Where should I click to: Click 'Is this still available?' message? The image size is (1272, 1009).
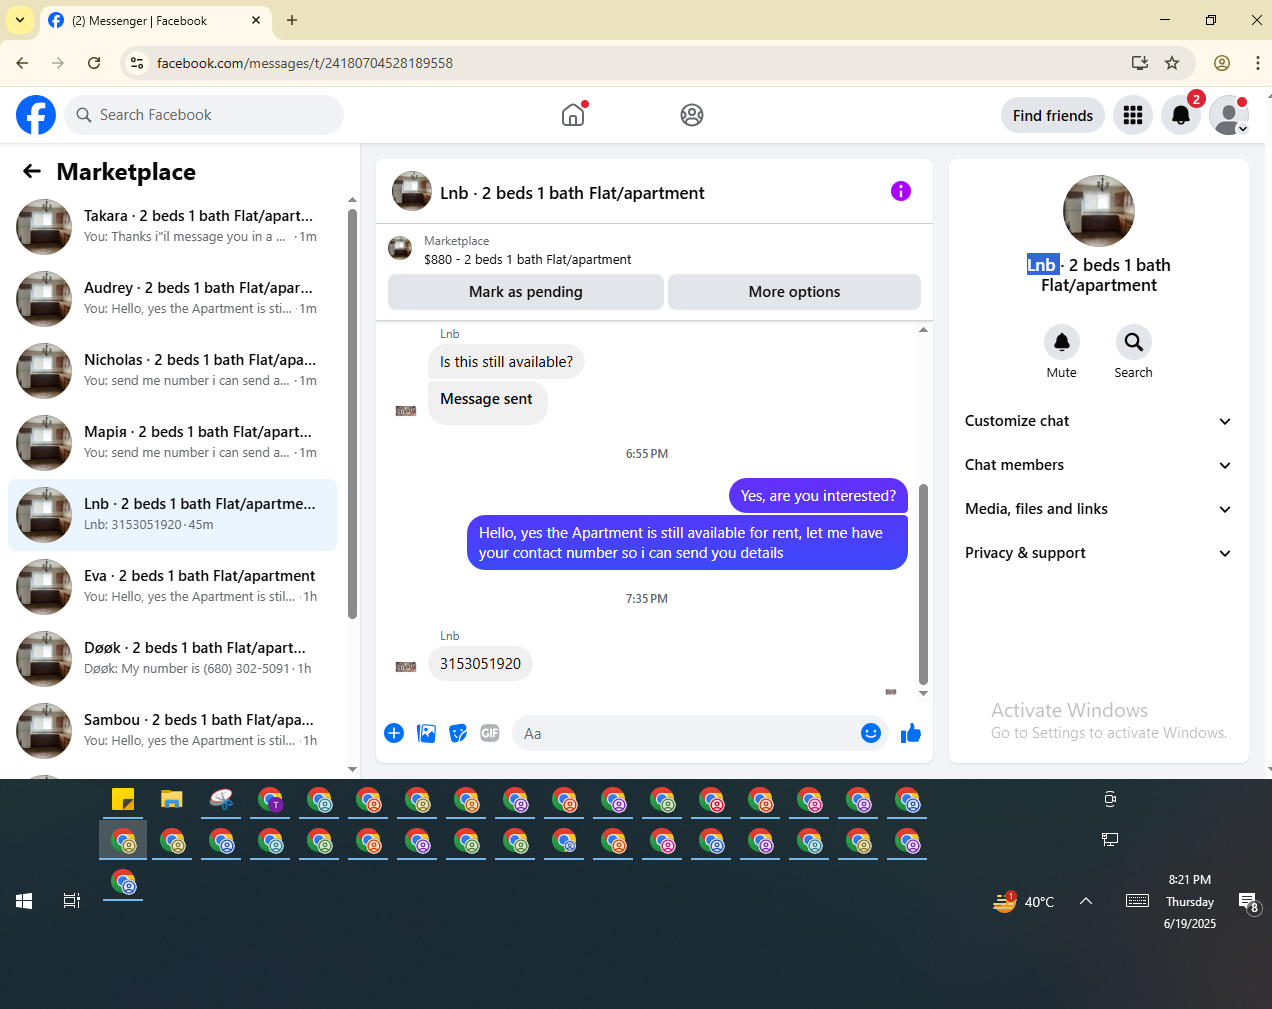[506, 362]
